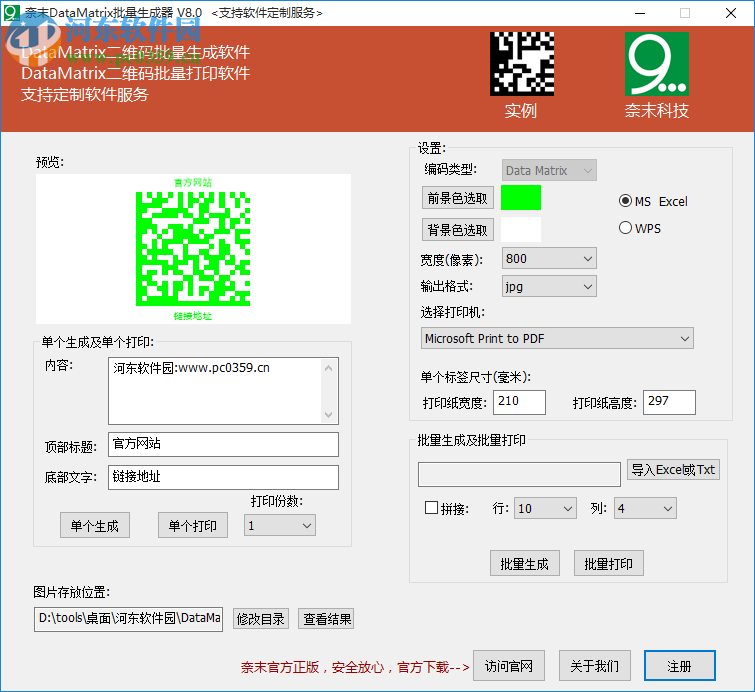Open the 输出格式 jpg dropdown

[549, 287]
